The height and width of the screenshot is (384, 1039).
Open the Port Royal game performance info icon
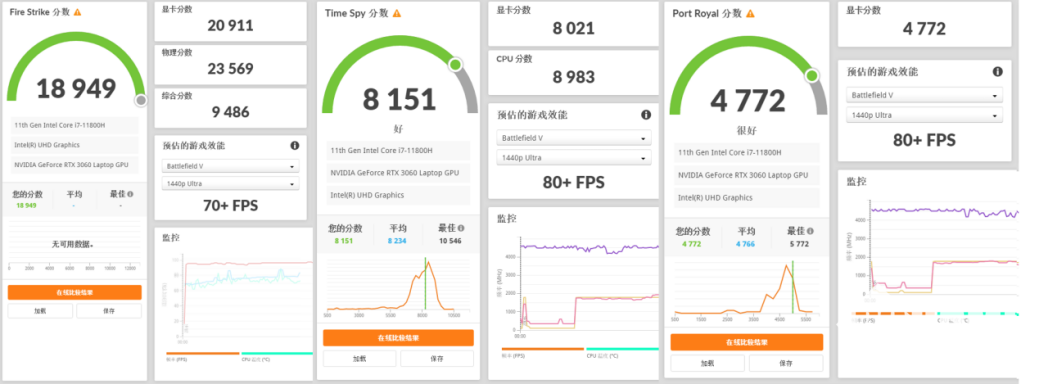click(997, 72)
